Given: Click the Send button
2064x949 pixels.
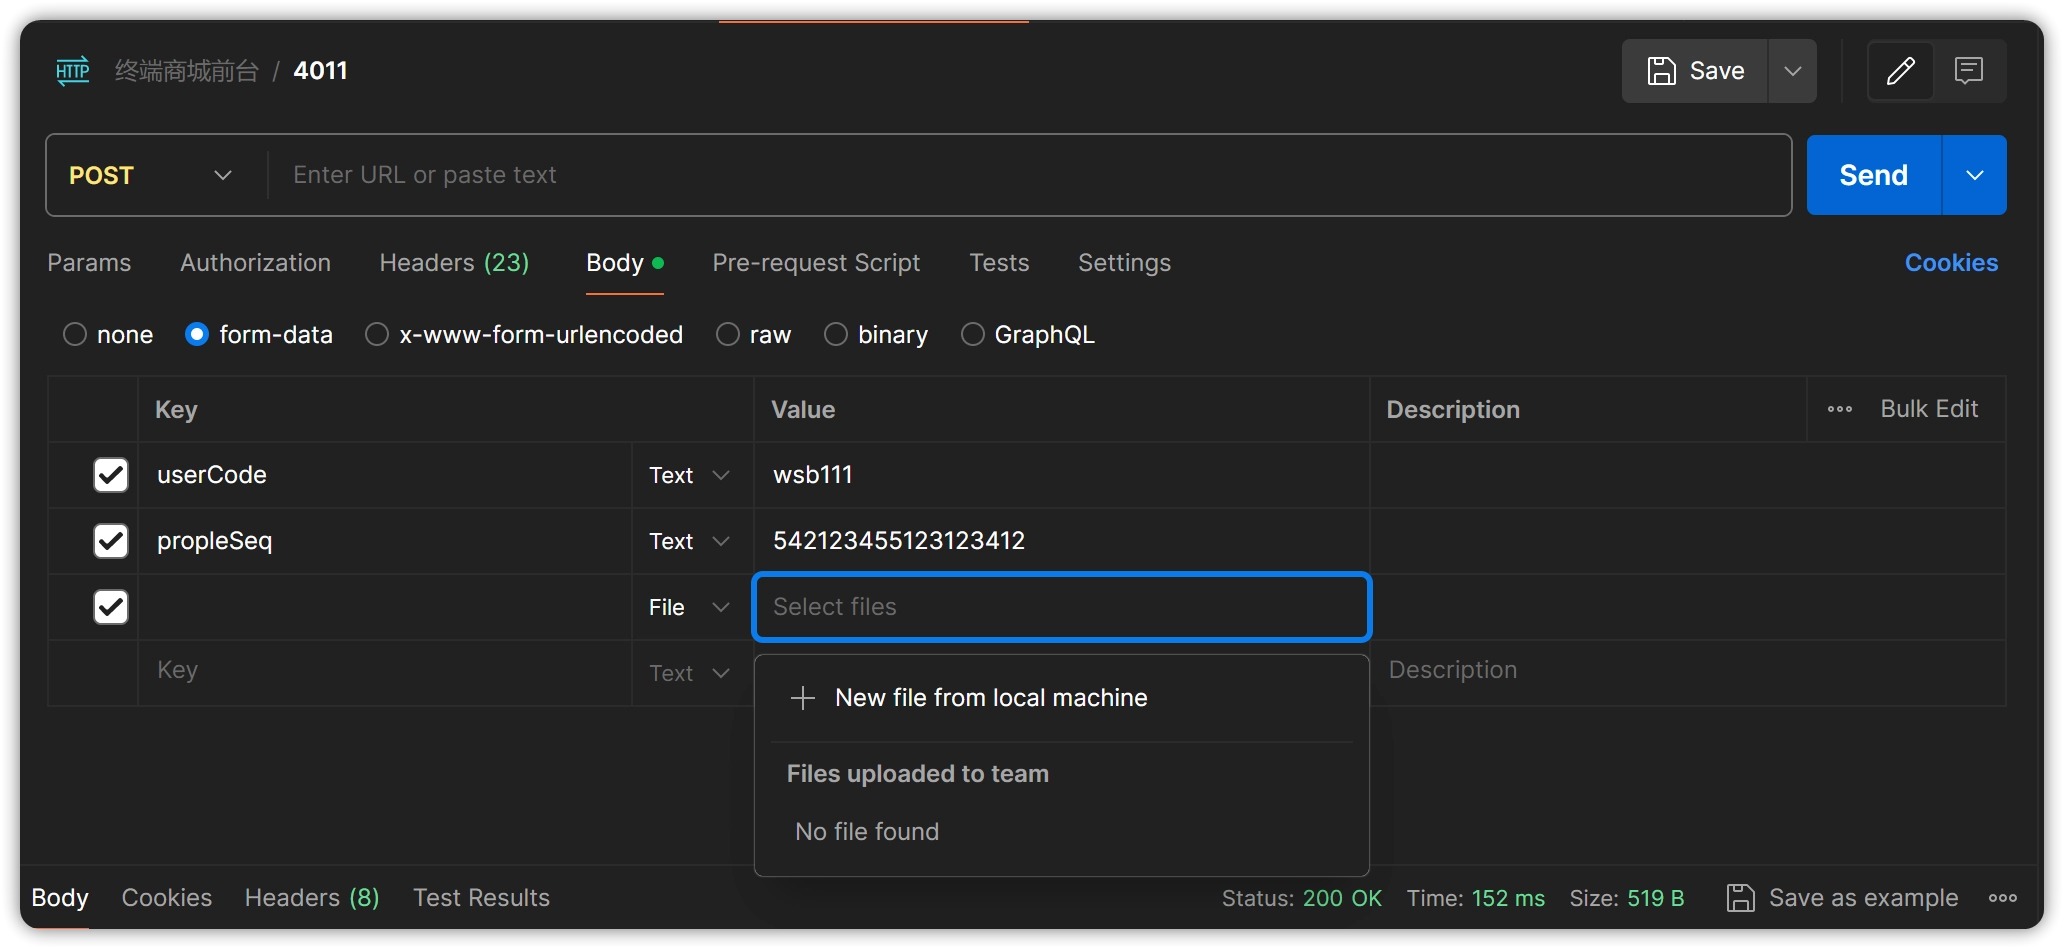Looking at the screenshot, I should (1874, 175).
